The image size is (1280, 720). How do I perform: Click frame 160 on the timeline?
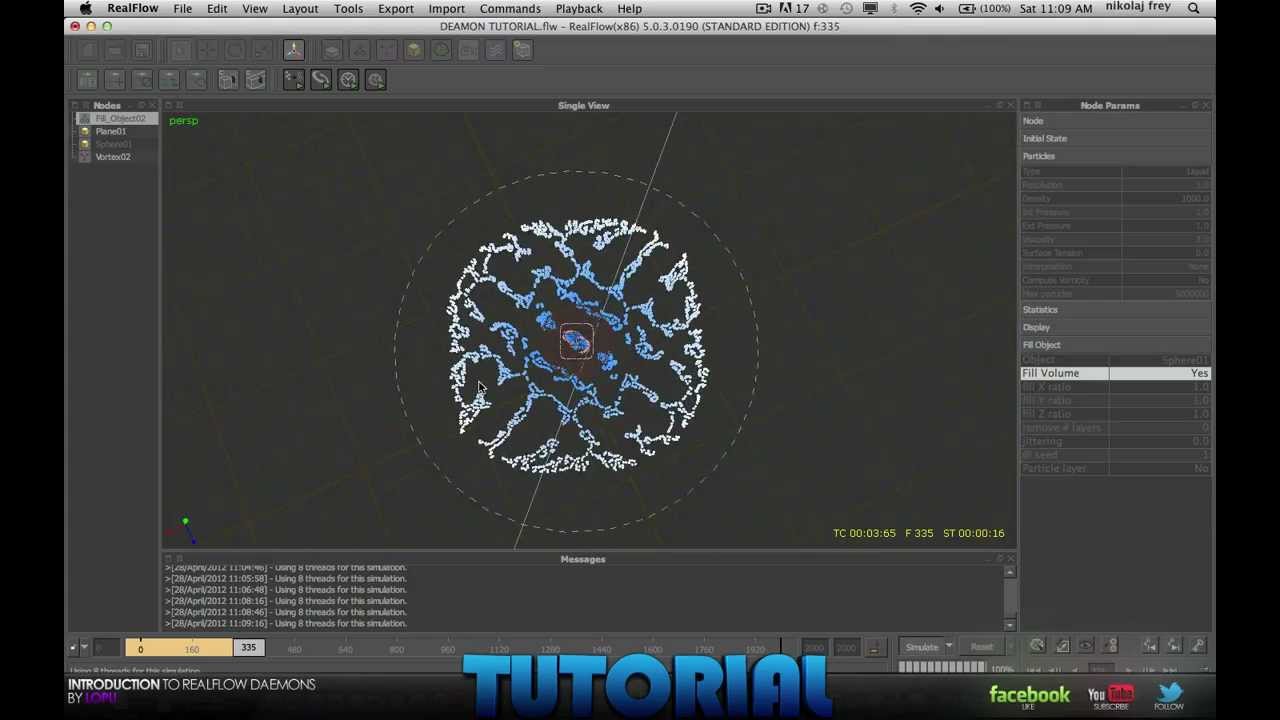tap(191, 649)
